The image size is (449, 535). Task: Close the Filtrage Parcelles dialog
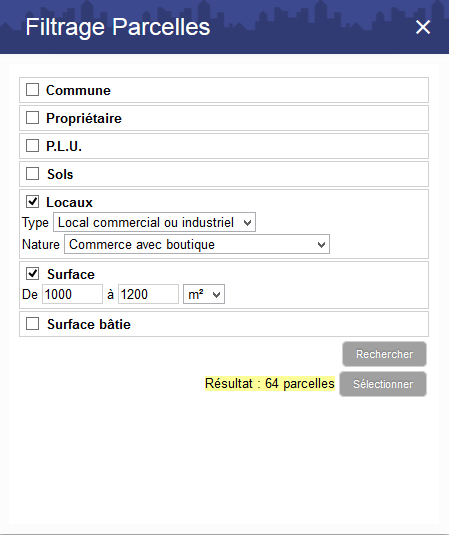423,27
